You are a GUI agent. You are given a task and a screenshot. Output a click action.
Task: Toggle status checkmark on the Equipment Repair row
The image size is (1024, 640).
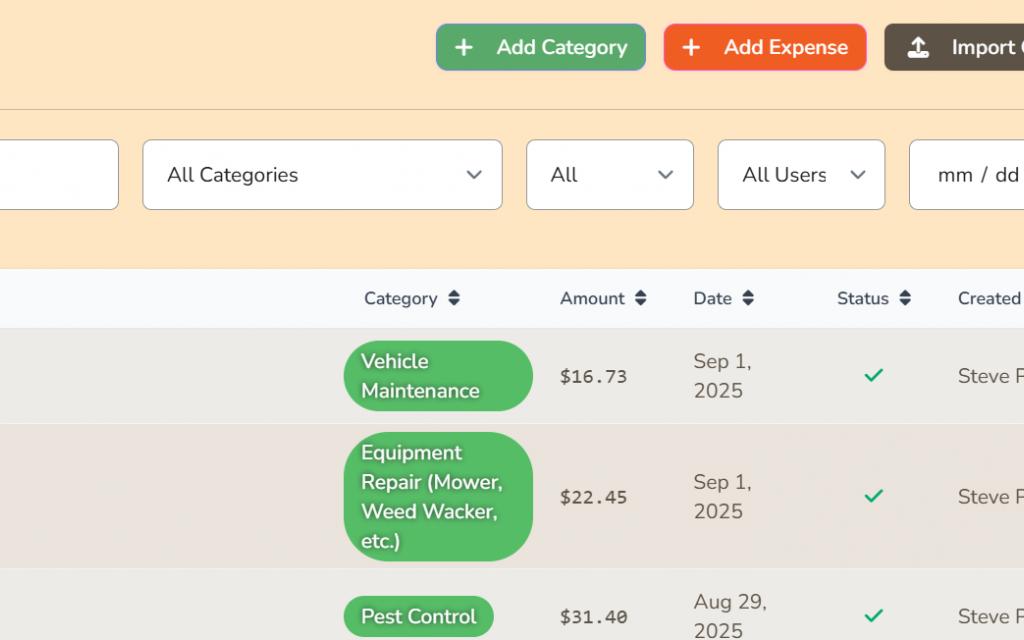coord(872,496)
